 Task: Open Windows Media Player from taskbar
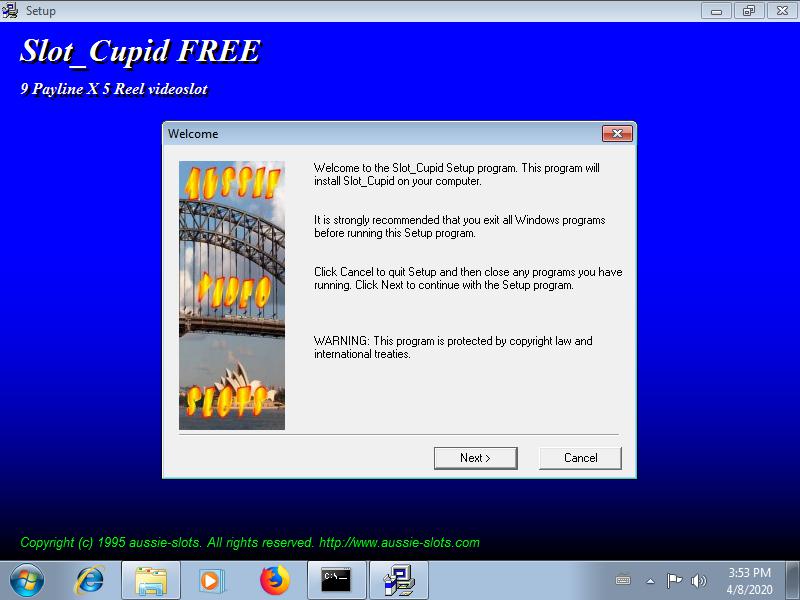(x=211, y=580)
